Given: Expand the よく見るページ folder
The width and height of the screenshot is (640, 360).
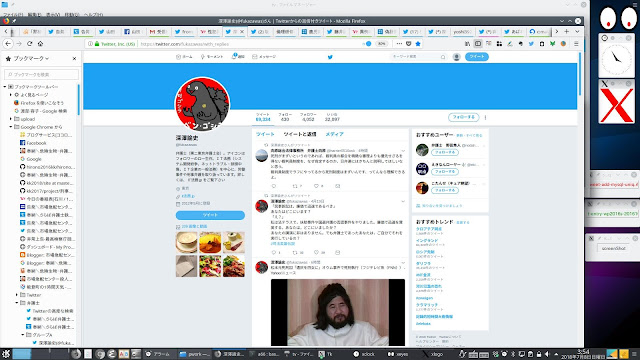Looking at the screenshot, I should pyautogui.click(x=11, y=95).
